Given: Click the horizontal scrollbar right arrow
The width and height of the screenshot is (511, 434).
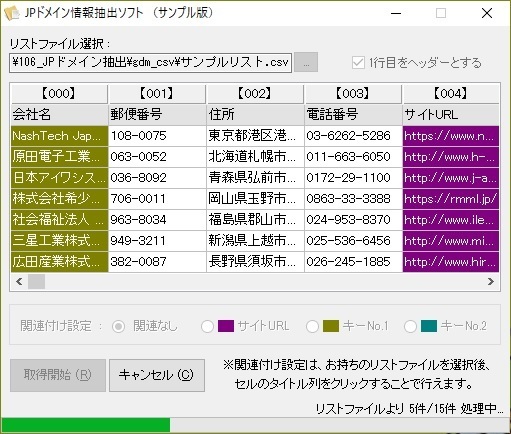Looking at the screenshot, I should coord(490,282).
